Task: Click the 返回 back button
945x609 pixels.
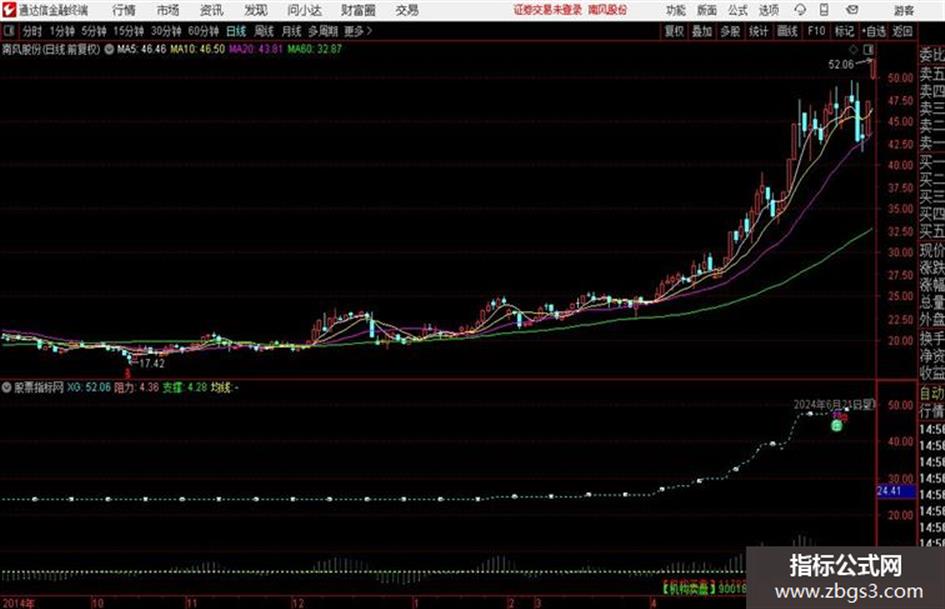Action: 902,31
